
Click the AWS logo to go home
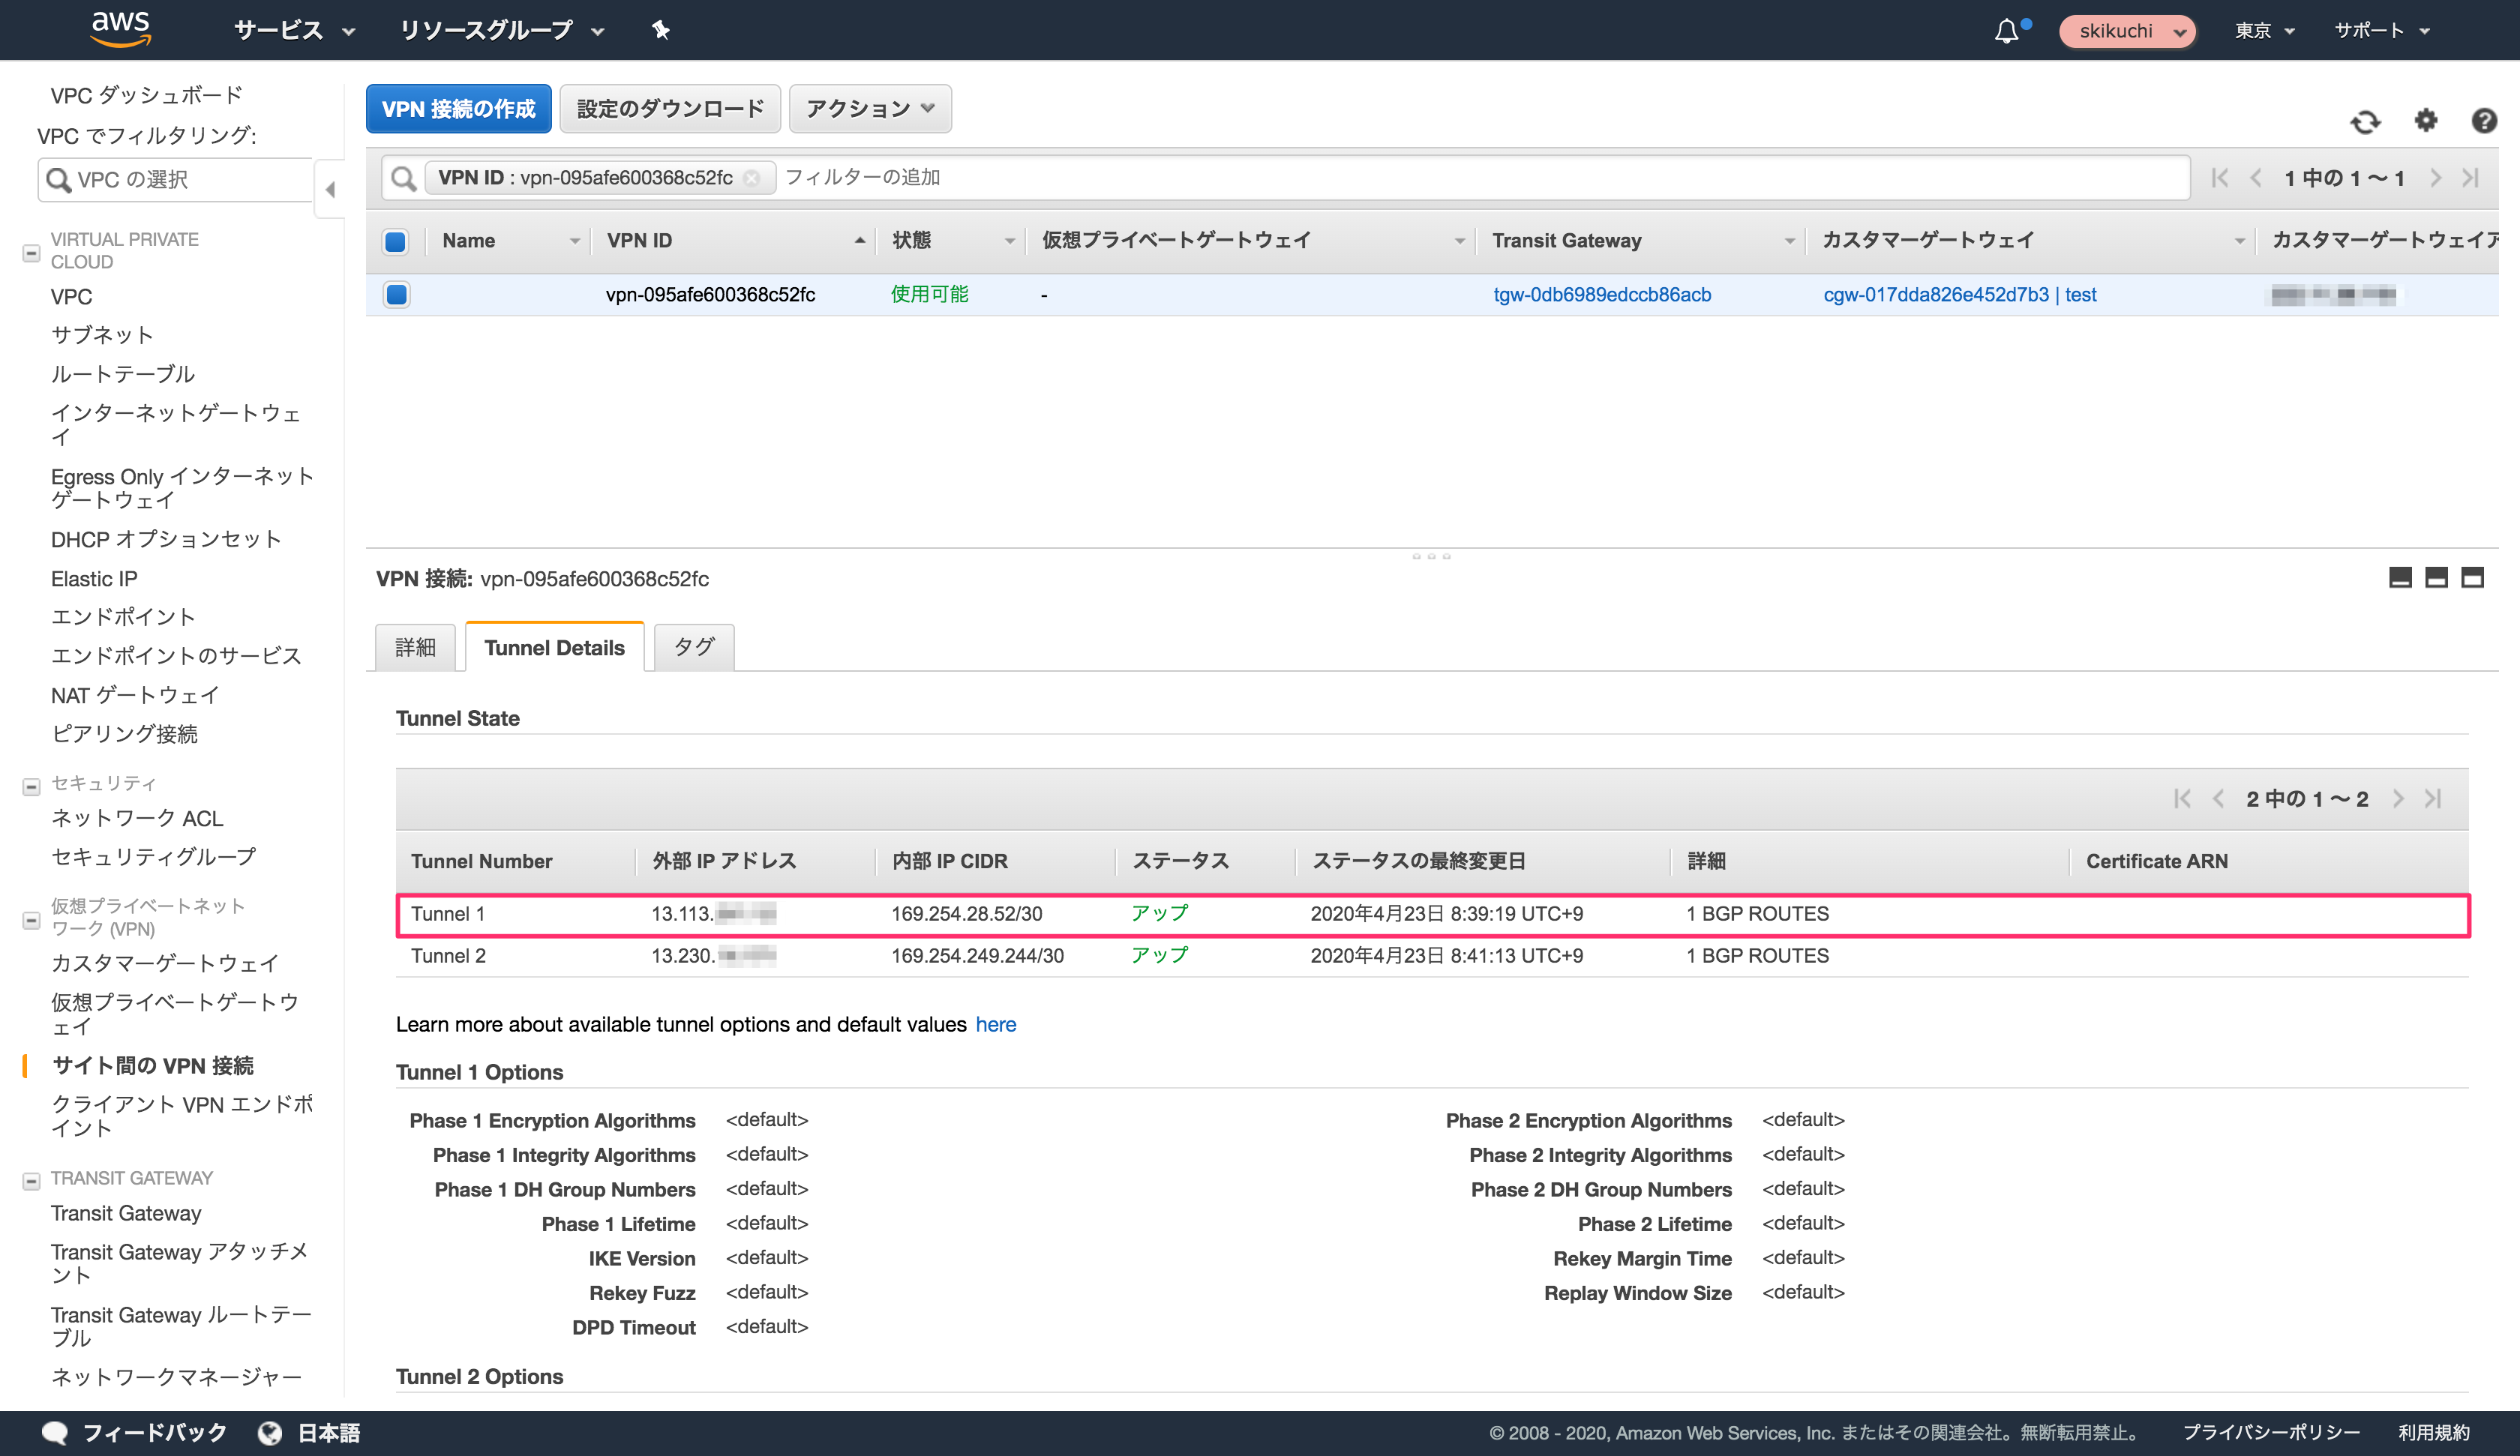[120, 29]
